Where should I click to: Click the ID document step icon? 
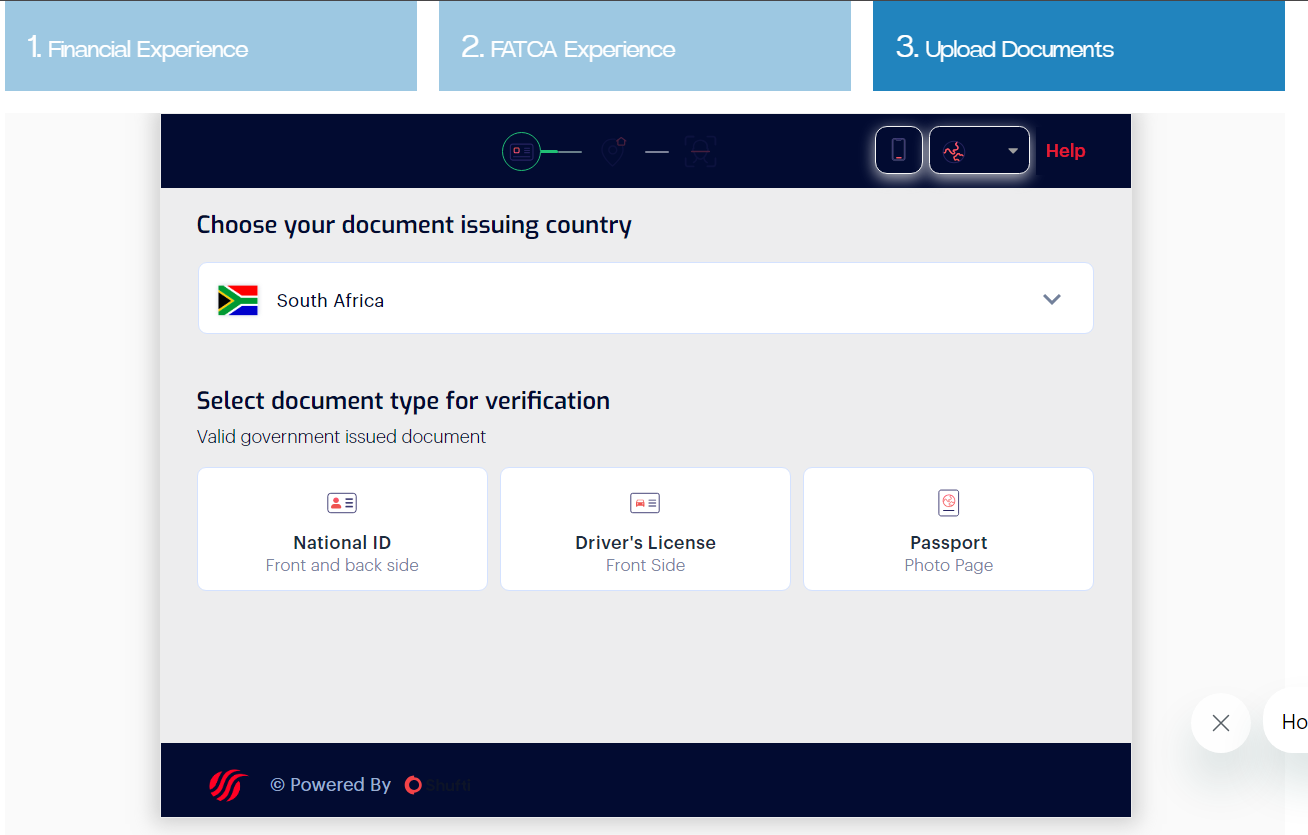(520, 152)
